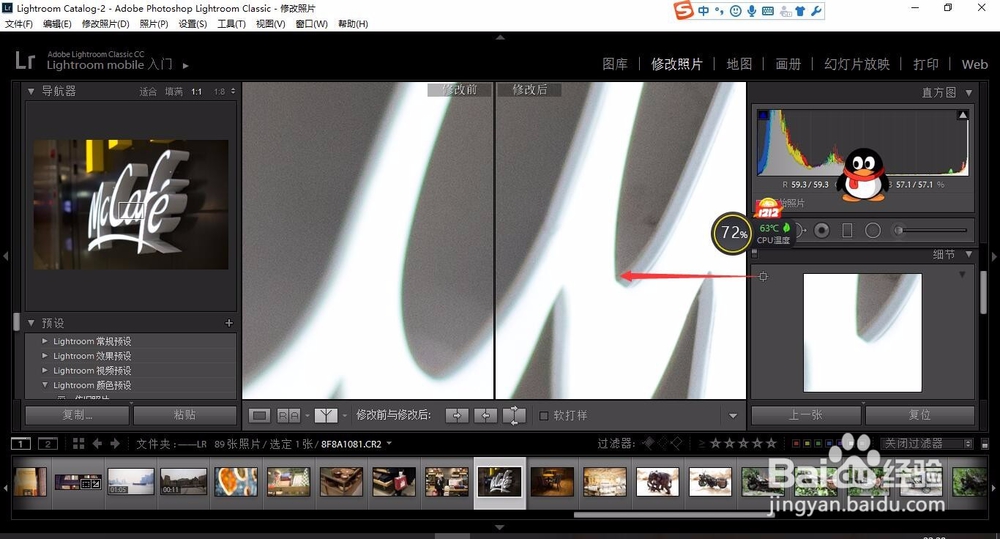Open the 文件(F) menu

tap(18, 24)
